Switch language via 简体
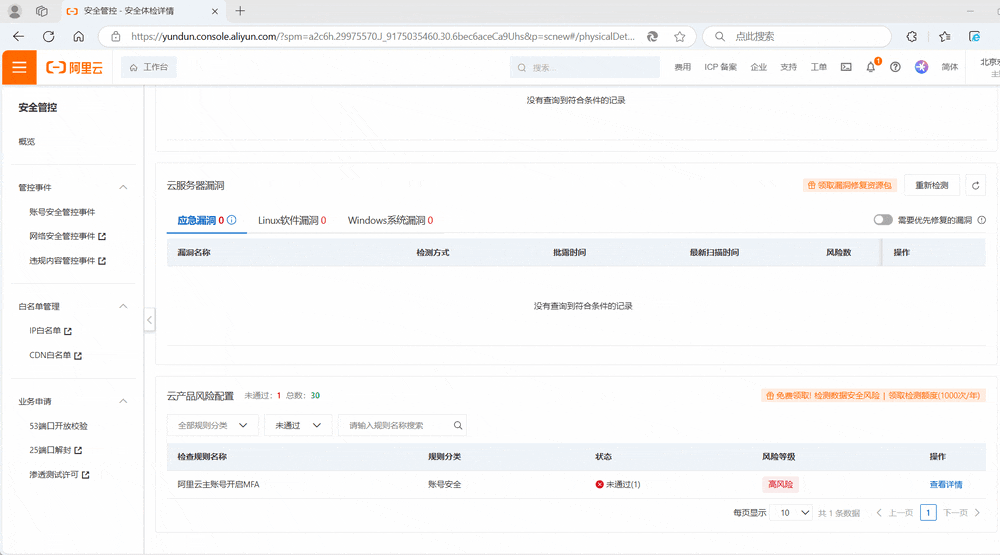The width and height of the screenshot is (1000, 555). coord(950,67)
